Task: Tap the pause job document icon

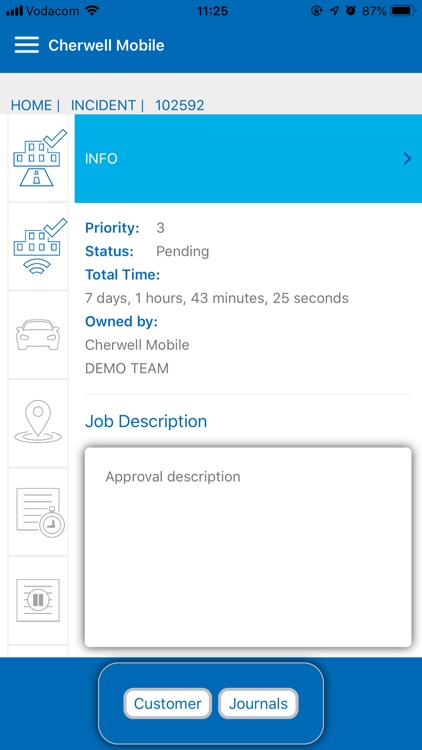Action: coord(38,600)
